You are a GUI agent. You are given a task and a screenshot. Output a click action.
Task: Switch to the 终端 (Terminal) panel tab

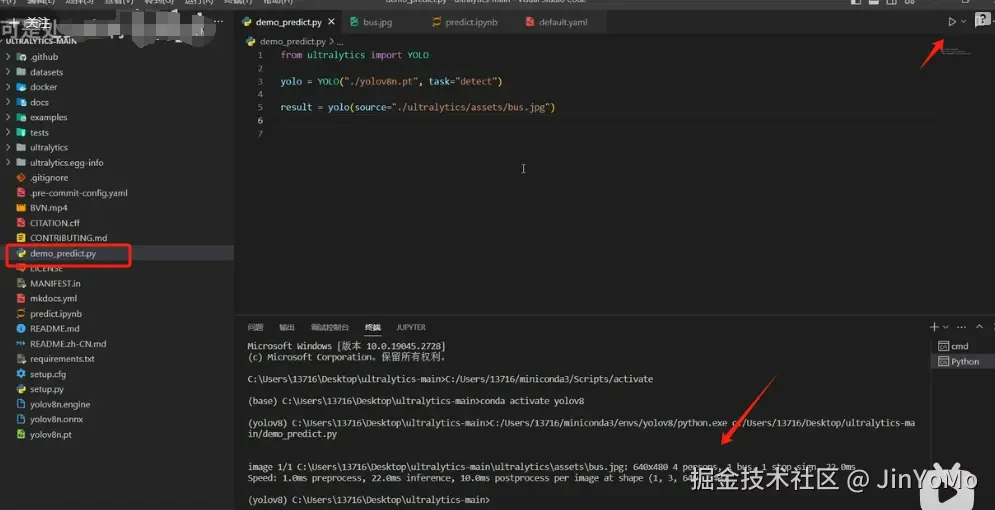pyautogui.click(x=373, y=327)
